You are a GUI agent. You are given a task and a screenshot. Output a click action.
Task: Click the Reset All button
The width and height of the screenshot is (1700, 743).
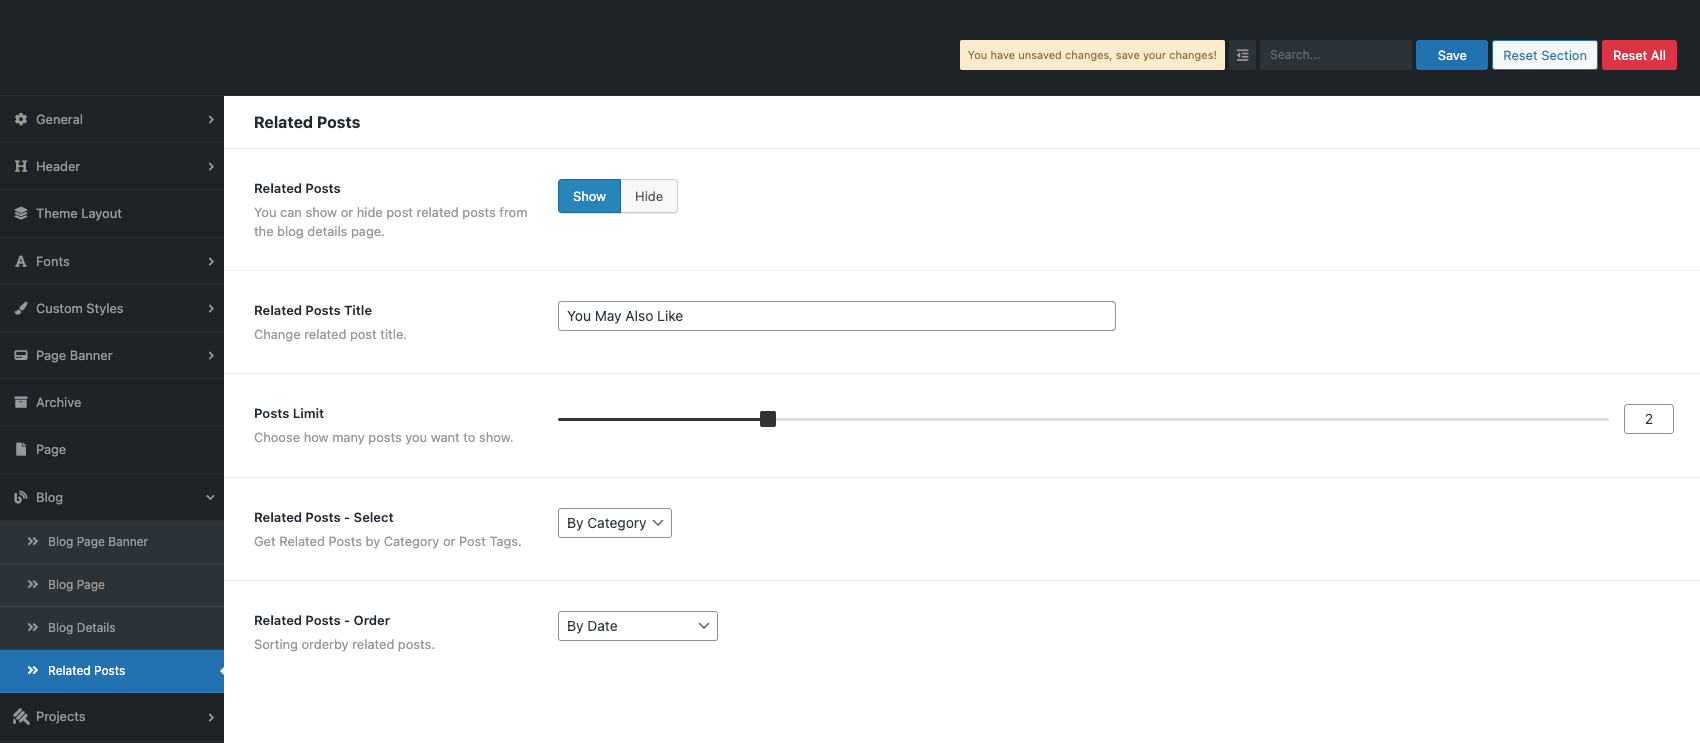coord(1639,55)
